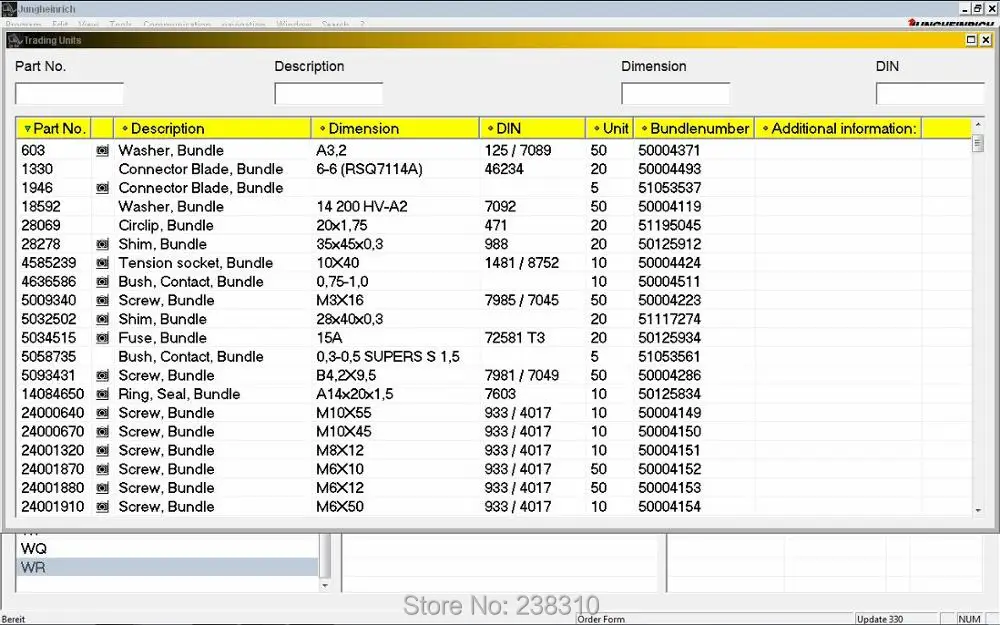Select part number 18592
The height and width of the screenshot is (625, 1000).
[x=41, y=207]
